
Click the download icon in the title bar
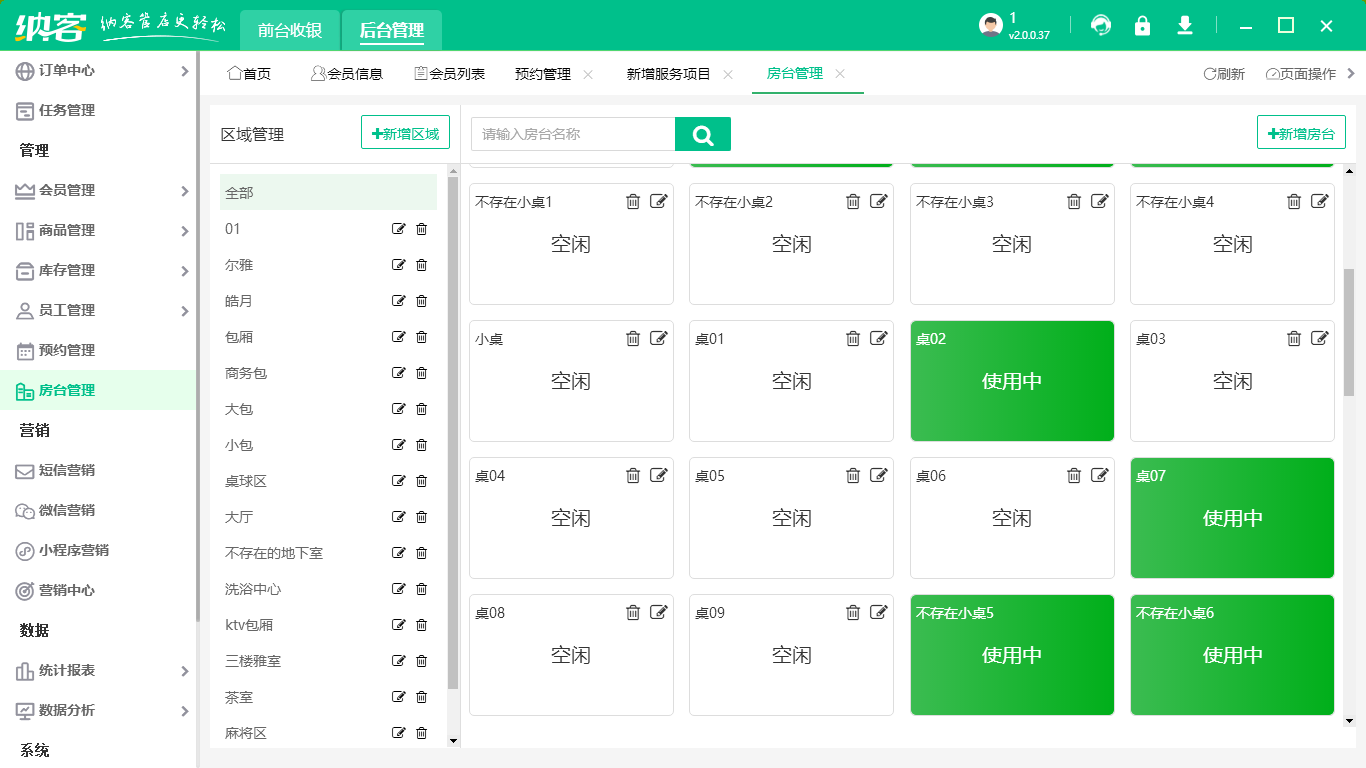click(1184, 27)
